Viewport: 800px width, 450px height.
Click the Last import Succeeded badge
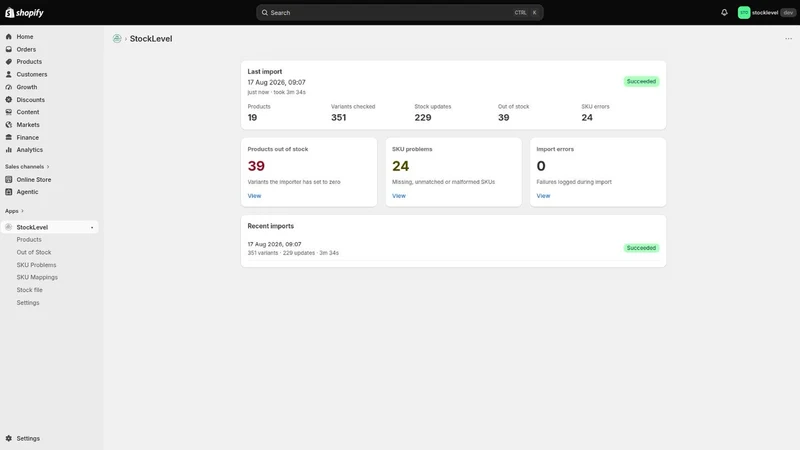point(641,82)
